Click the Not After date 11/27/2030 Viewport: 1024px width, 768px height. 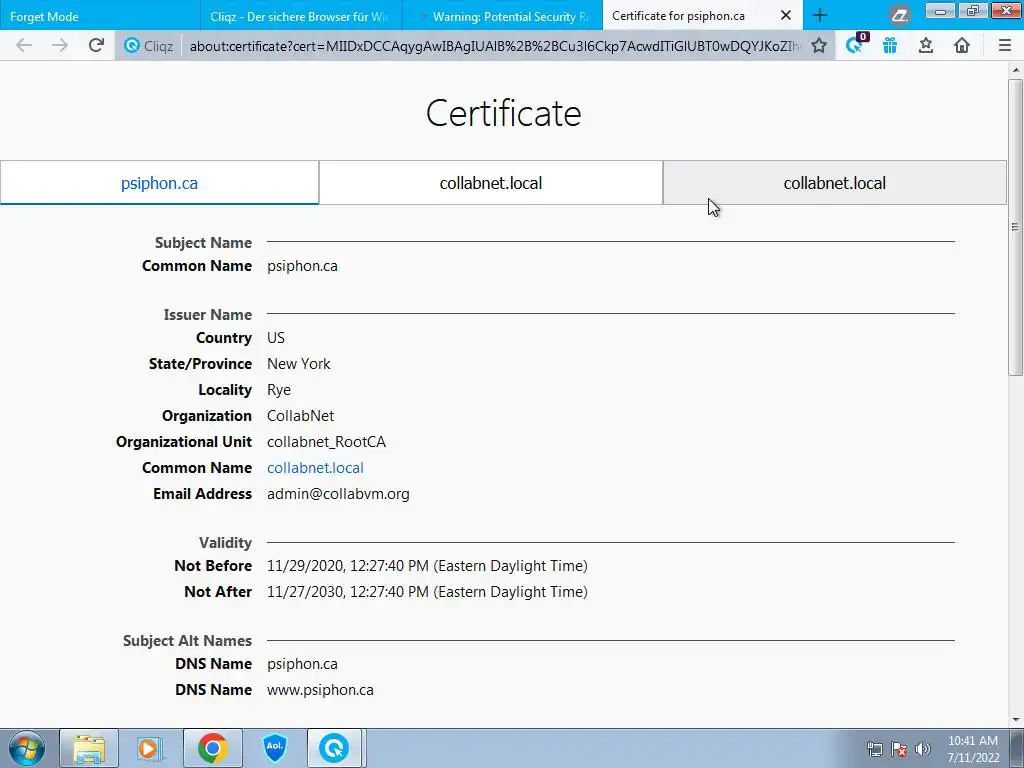tap(427, 592)
